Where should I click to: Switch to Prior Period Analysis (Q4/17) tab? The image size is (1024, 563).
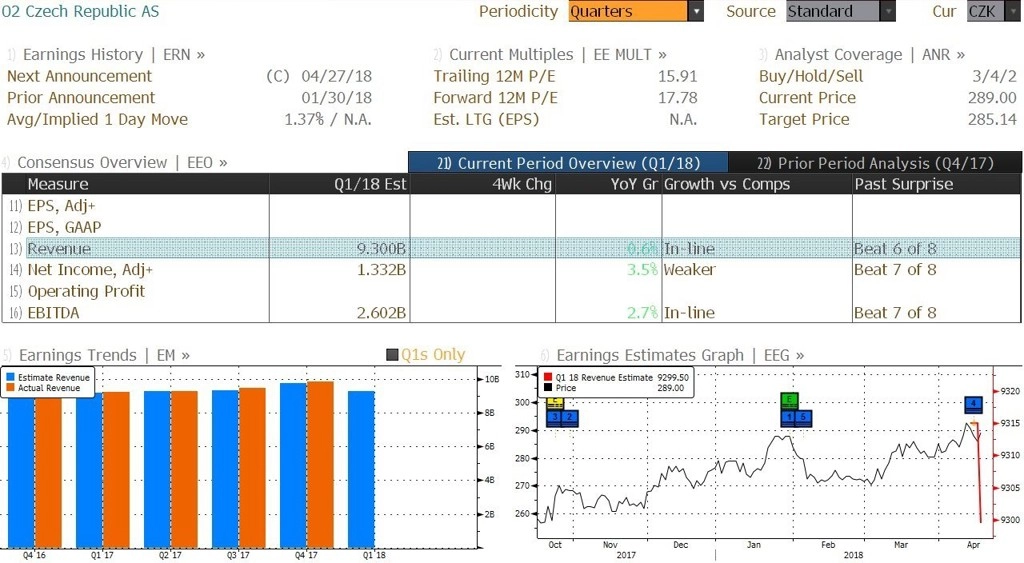tap(875, 163)
